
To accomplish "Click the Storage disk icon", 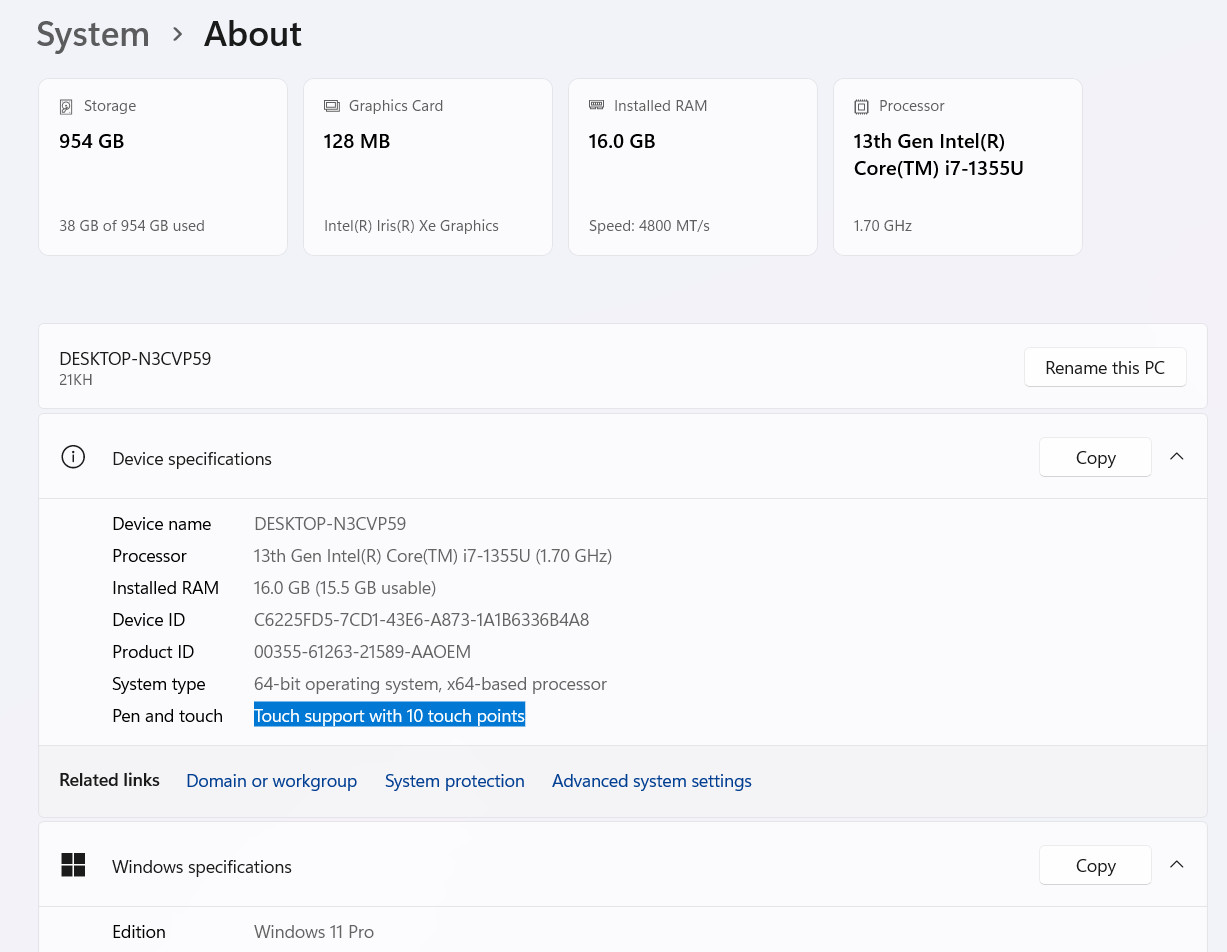I will [x=66, y=106].
